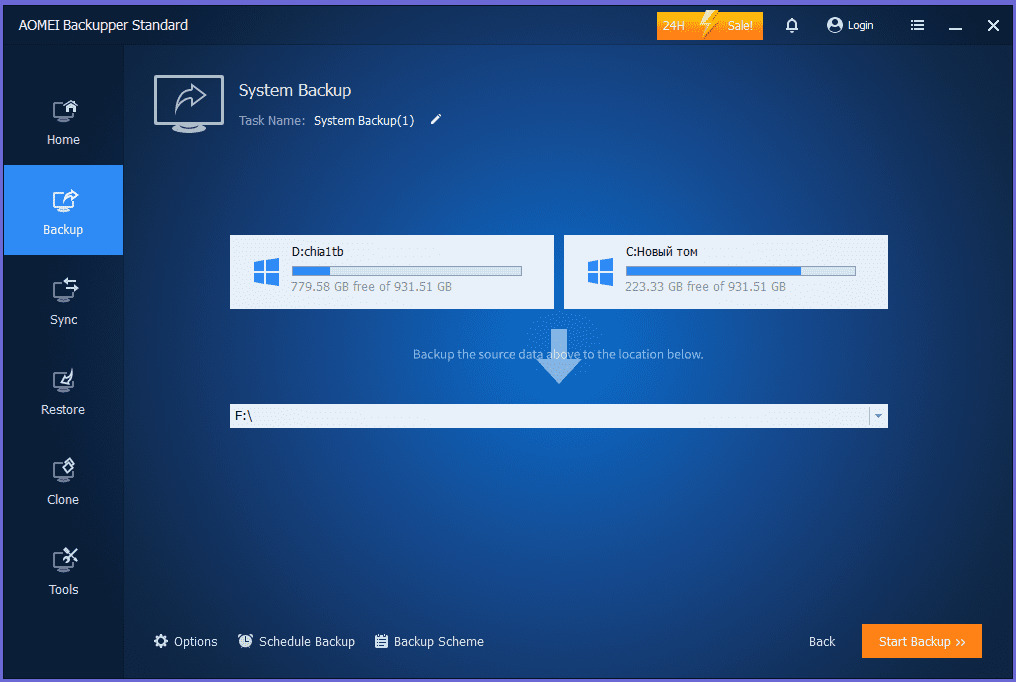Click the notification bell icon
This screenshot has height=682, width=1016.
[792, 25]
